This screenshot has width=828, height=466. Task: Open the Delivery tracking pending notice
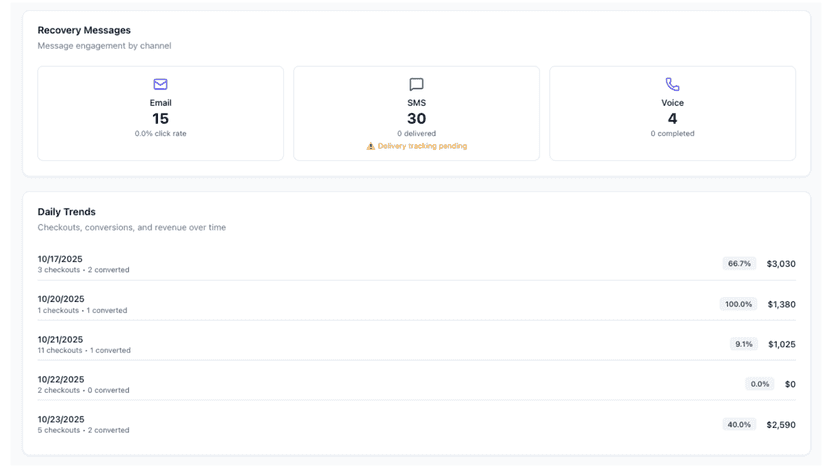click(417, 146)
